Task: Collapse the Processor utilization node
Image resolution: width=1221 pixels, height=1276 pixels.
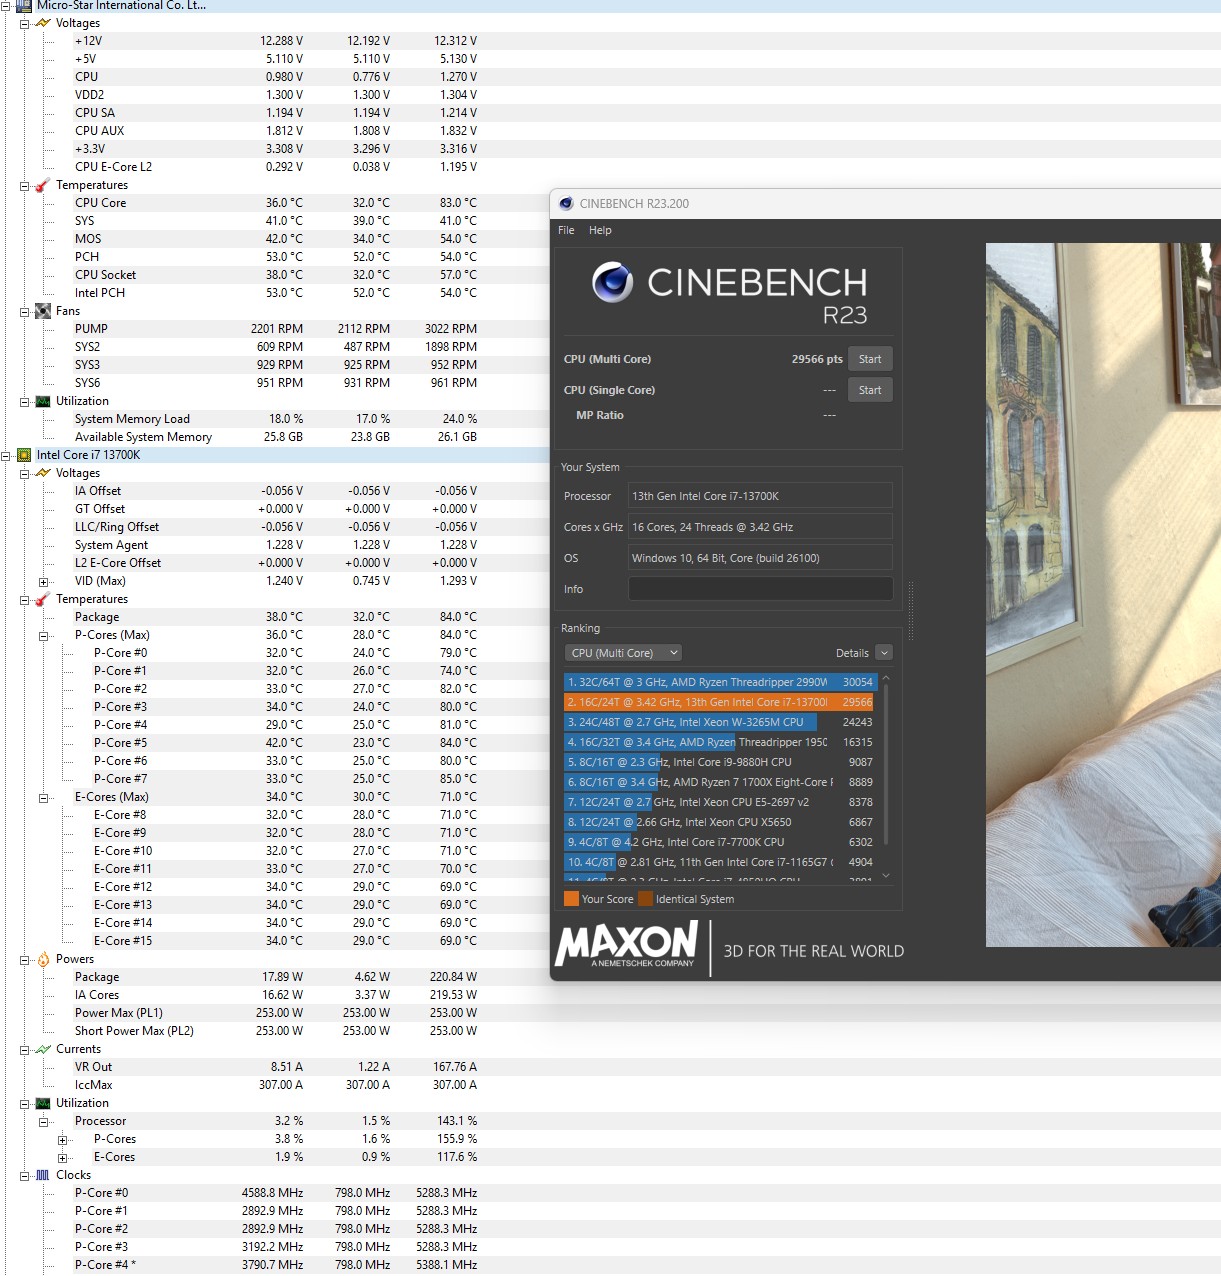Action: pyautogui.click(x=43, y=1121)
